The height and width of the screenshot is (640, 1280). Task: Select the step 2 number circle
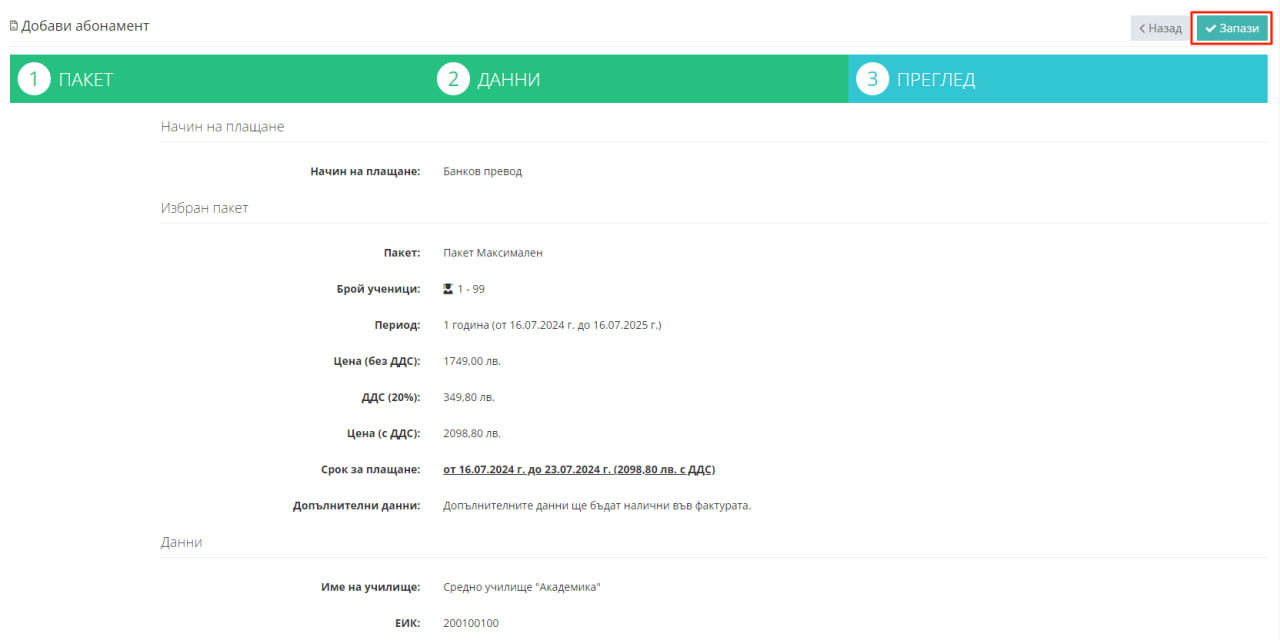point(453,80)
